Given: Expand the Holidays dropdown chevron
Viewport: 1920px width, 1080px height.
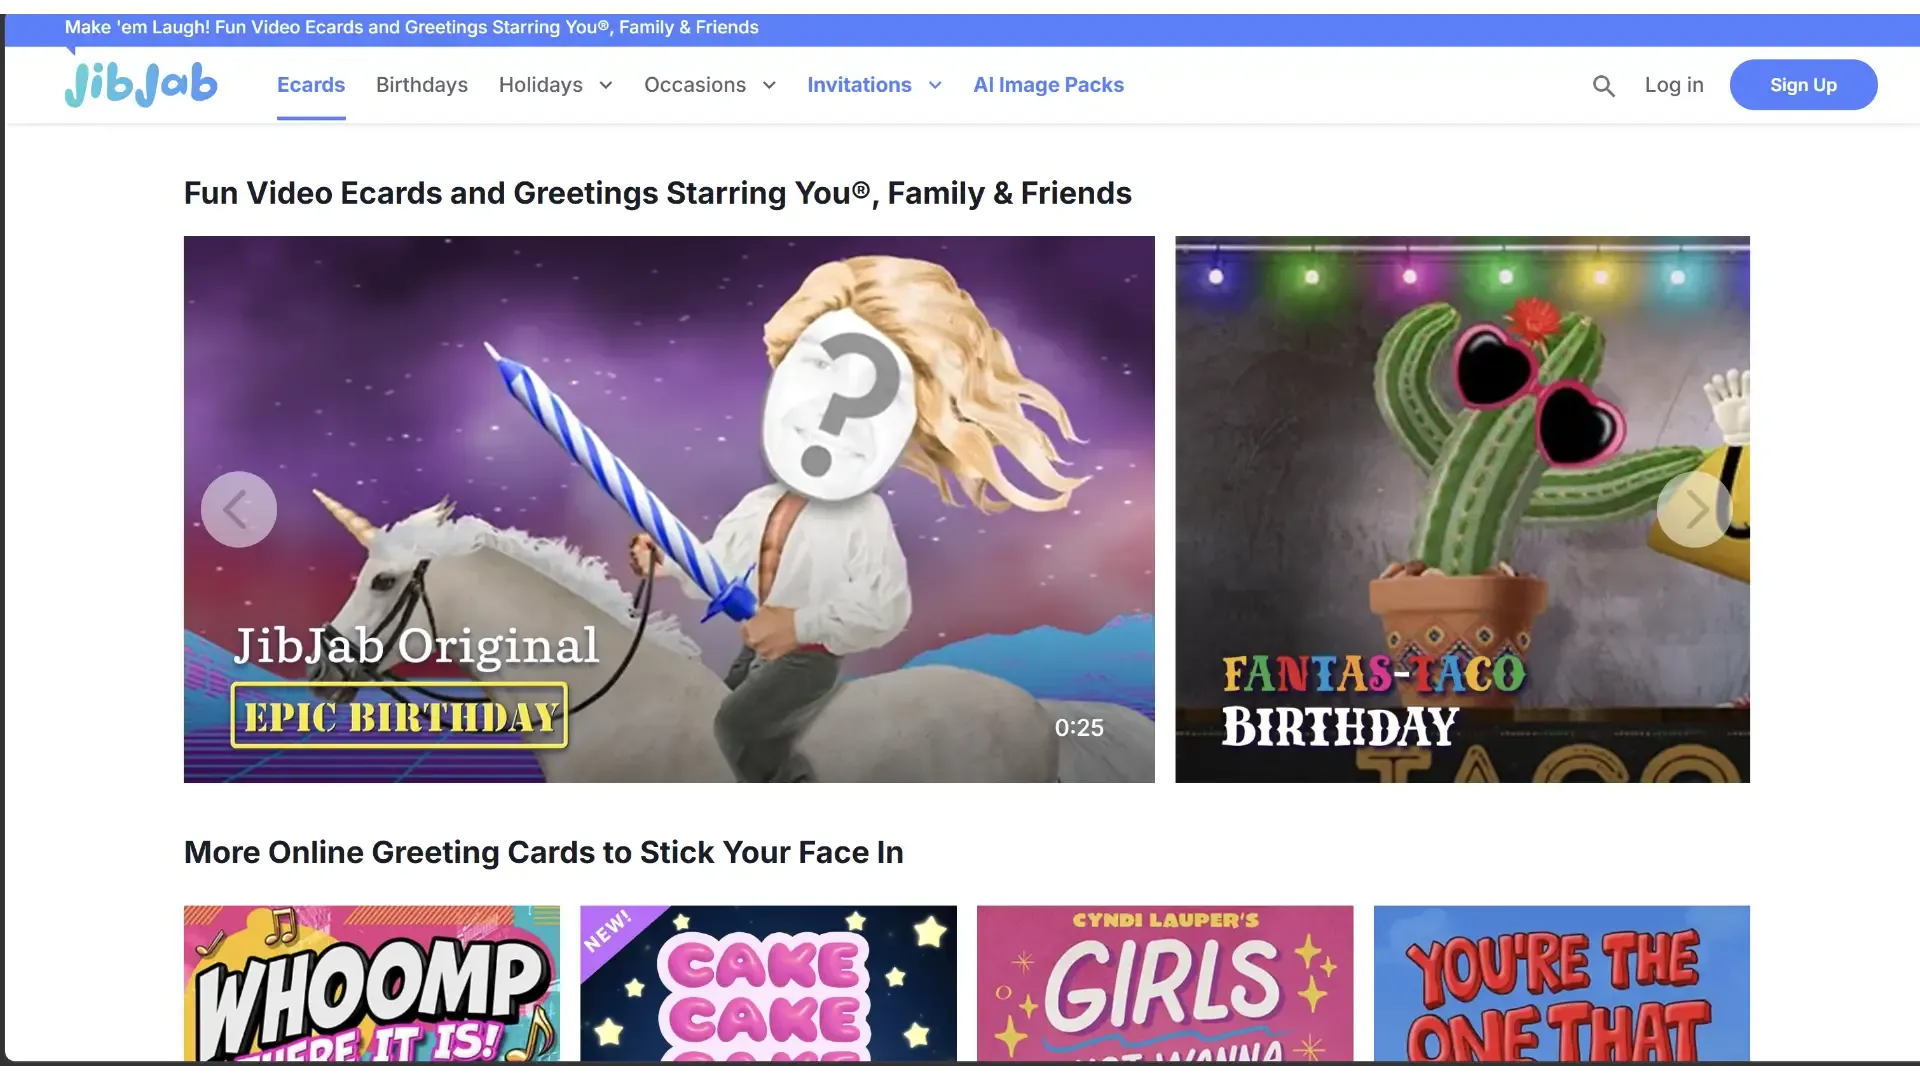Looking at the screenshot, I should point(606,85).
